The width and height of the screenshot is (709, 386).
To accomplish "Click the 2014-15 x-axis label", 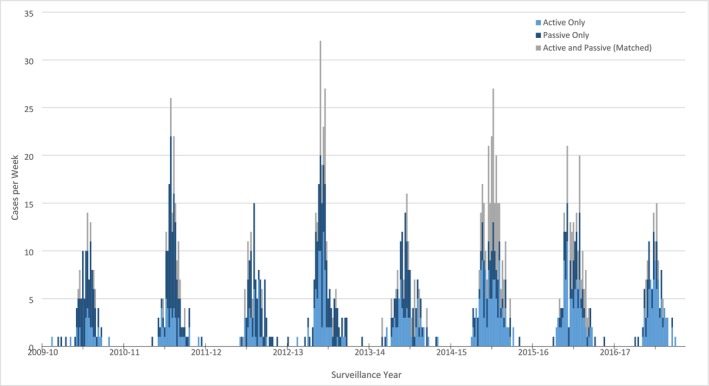I will pos(451,353).
